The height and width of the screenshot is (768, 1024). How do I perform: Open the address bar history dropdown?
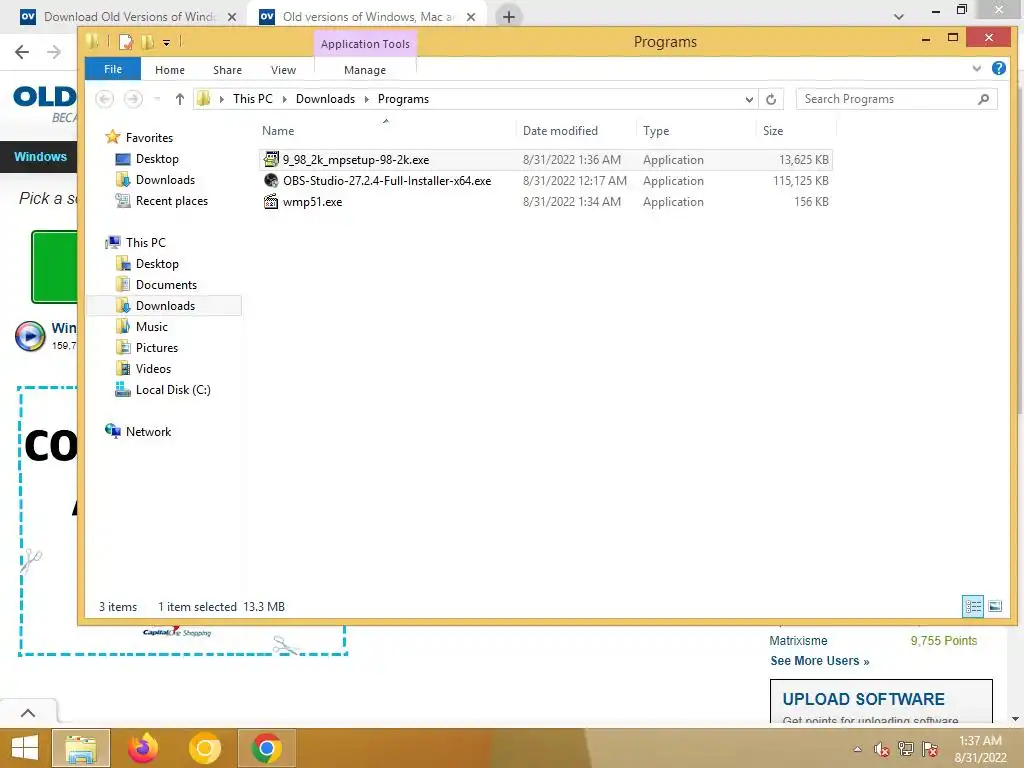[x=749, y=99]
